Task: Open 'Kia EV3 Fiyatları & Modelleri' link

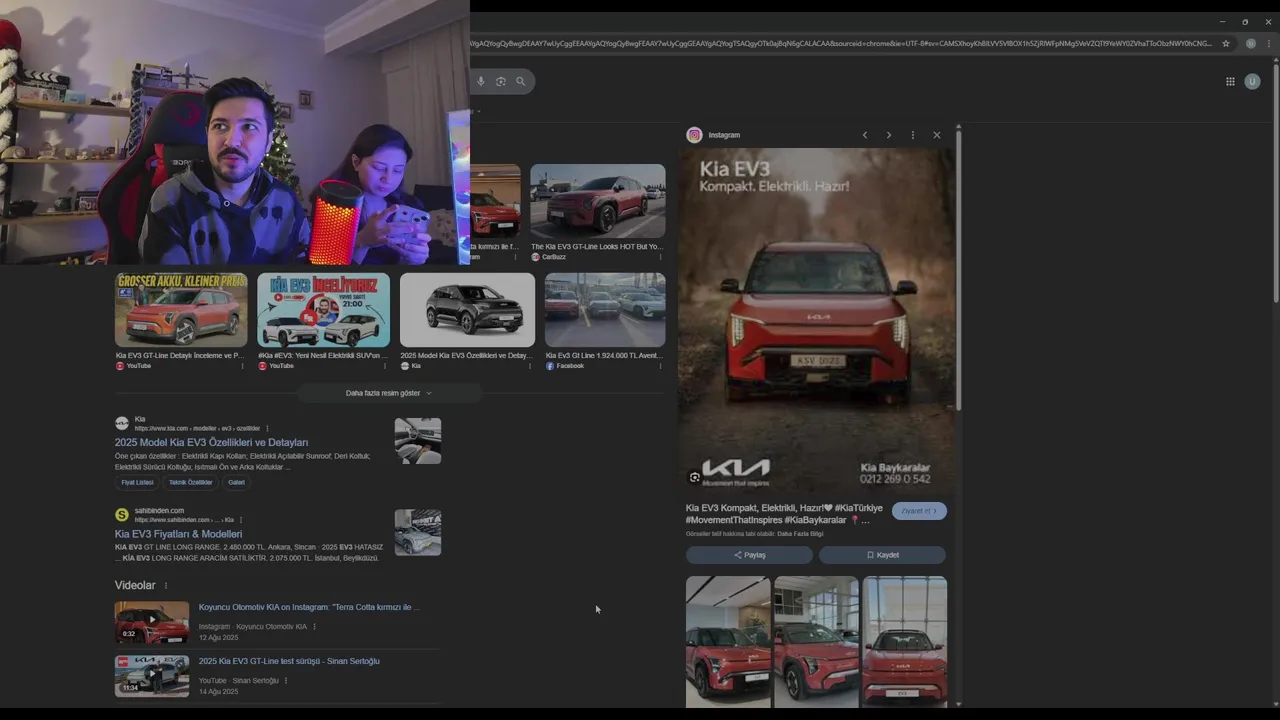Action: (x=178, y=534)
